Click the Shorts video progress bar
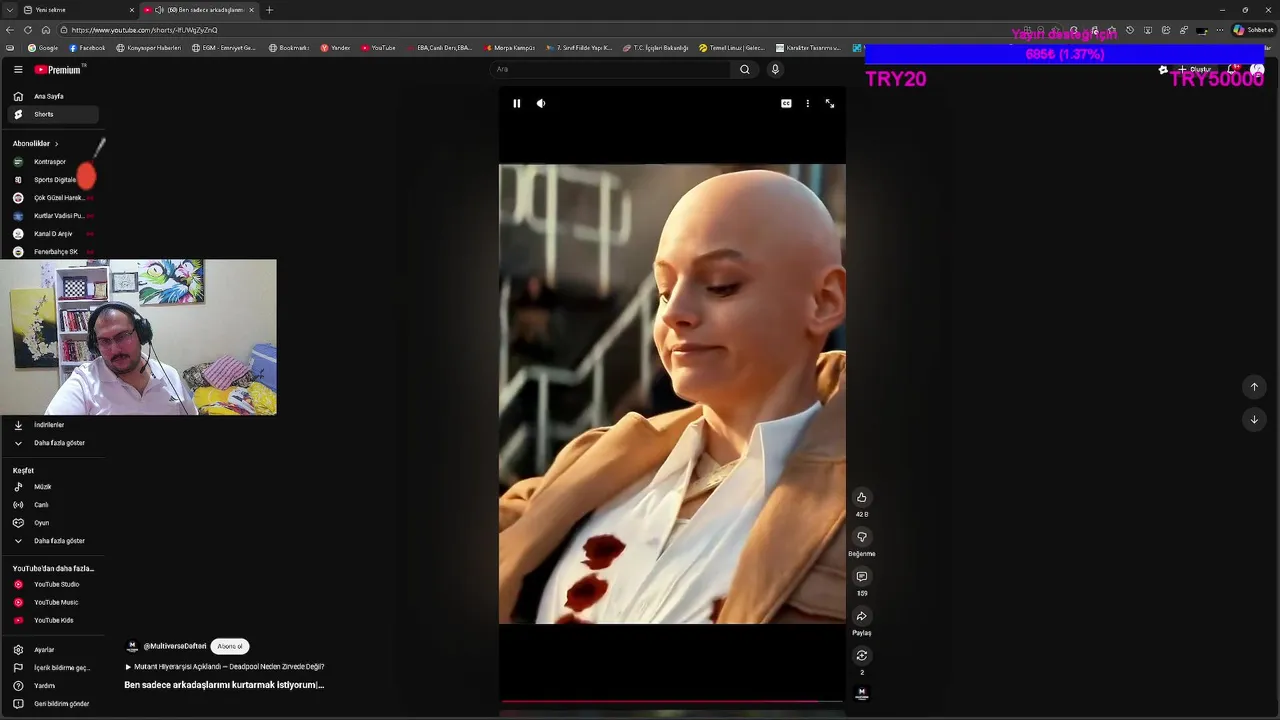The image size is (1280, 720). coord(672,701)
